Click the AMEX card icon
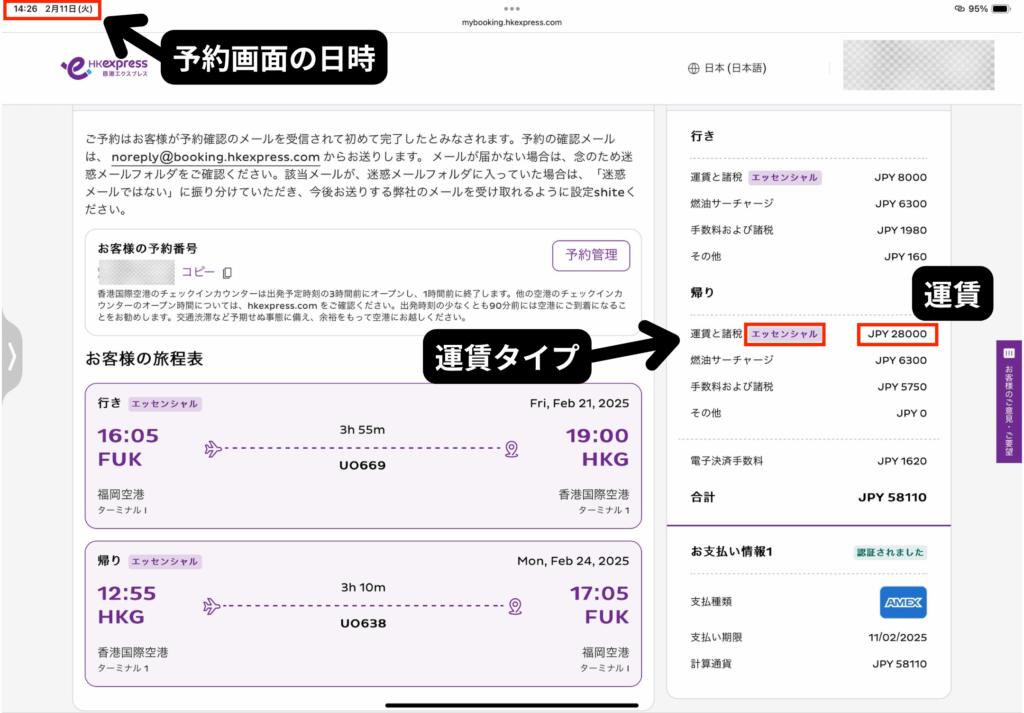Viewport: 1024px width, 713px height. click(x=903, y=602)
